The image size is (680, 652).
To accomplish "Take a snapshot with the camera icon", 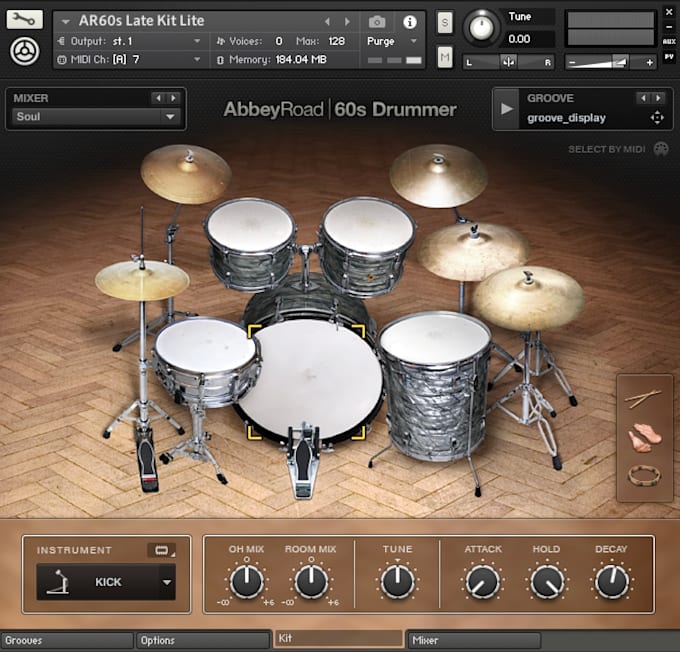I will point(377,22).
